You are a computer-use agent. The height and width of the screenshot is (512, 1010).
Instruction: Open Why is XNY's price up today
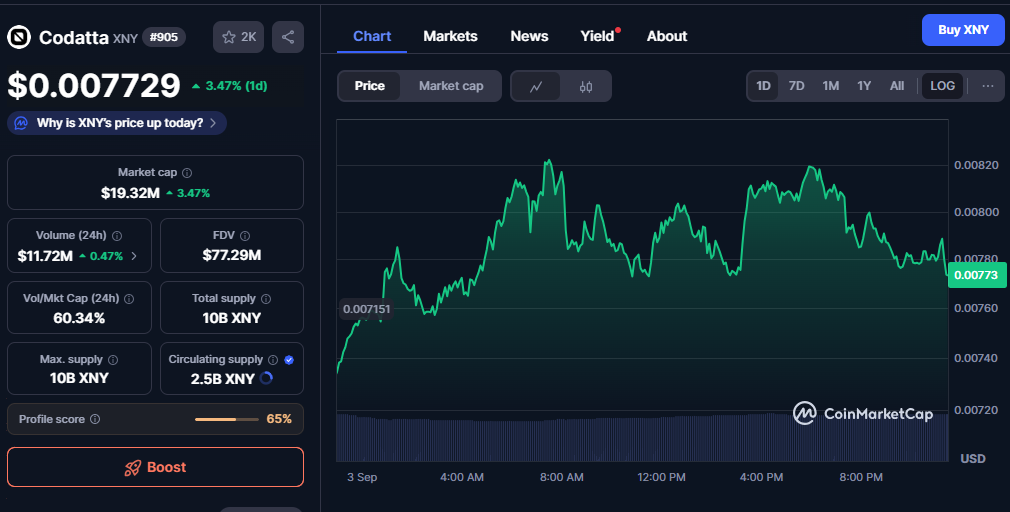(117, 123)
